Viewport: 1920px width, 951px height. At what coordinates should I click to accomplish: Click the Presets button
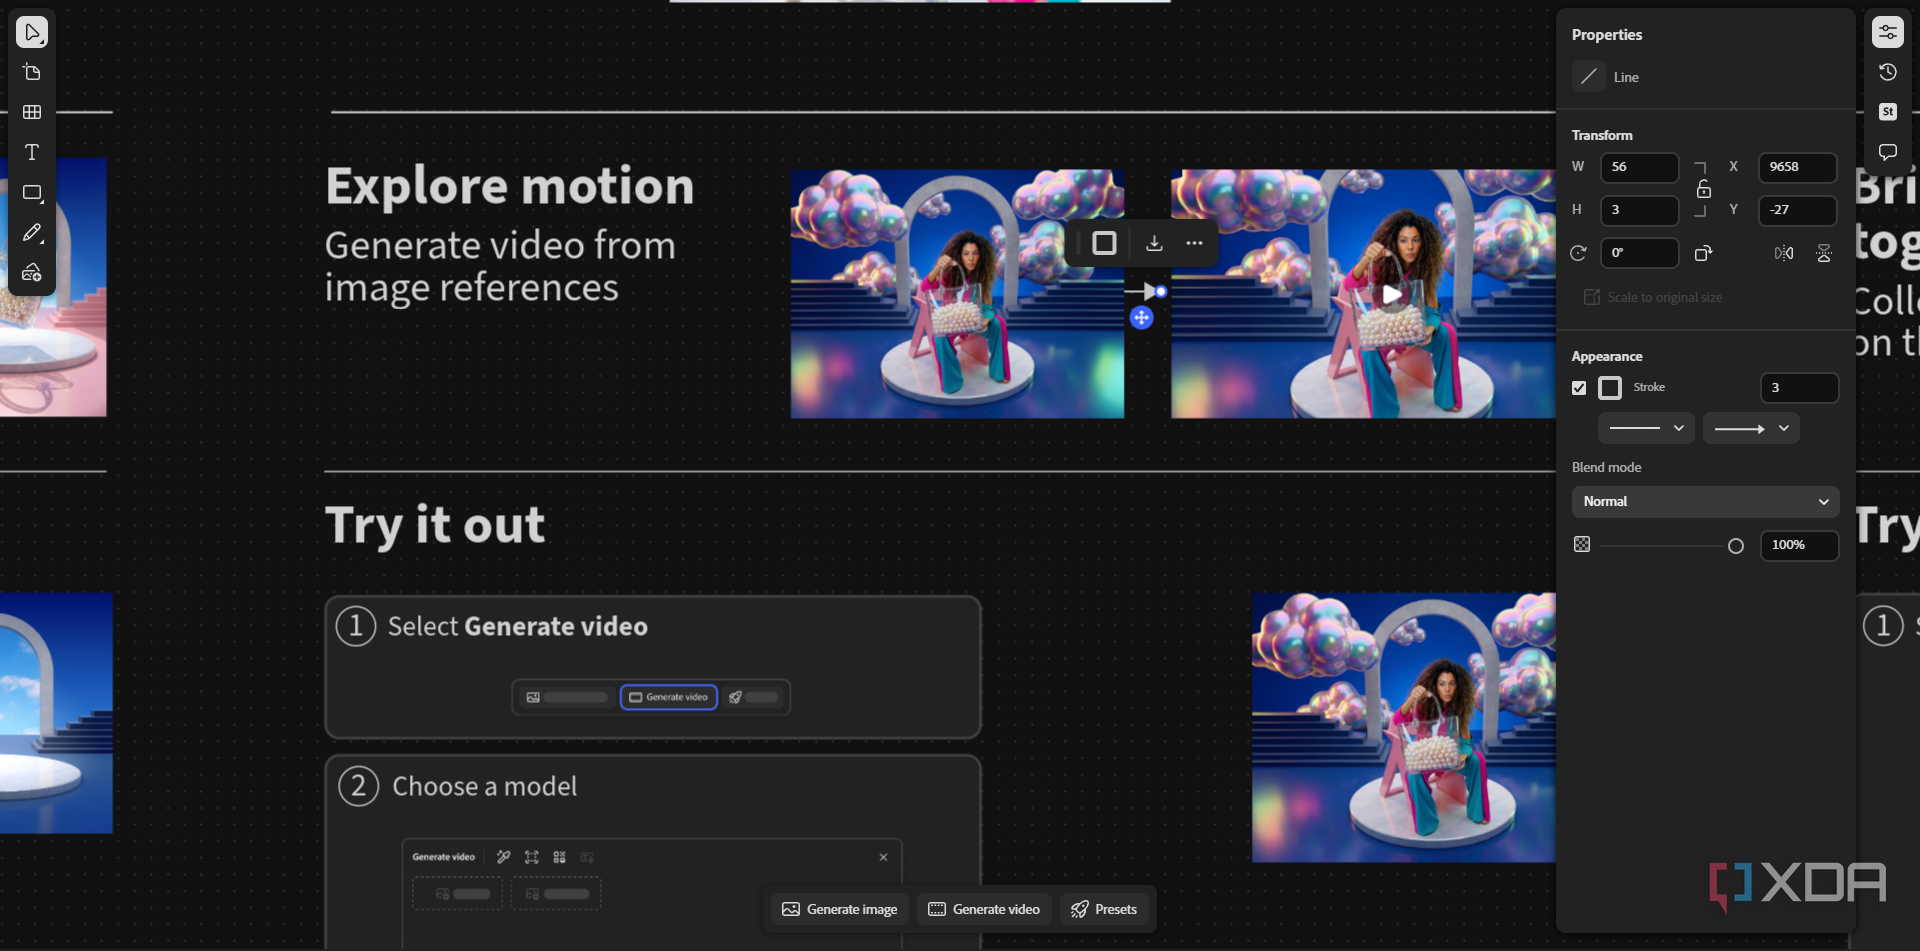1104,909
